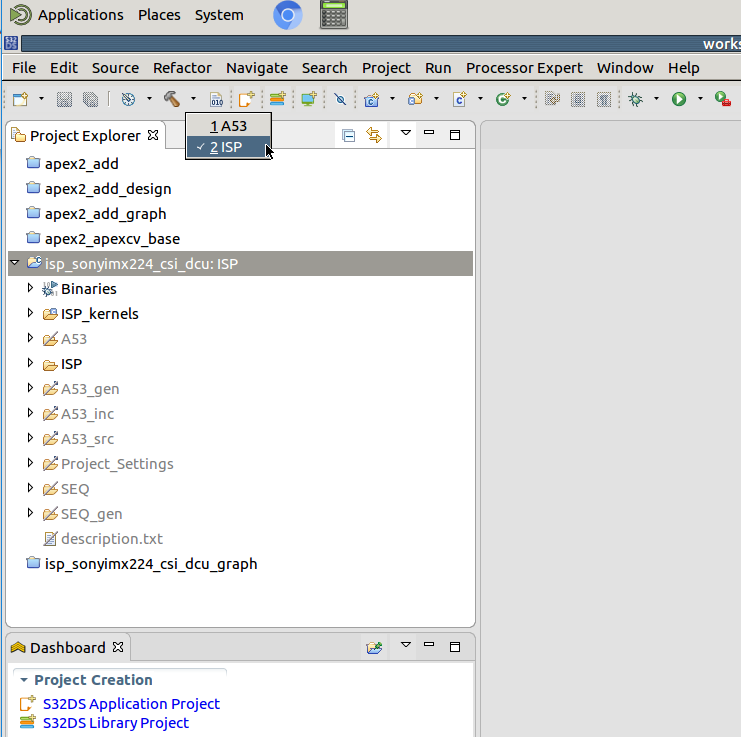The image size is (741, 737).
Task: Click Collapse All in Project Explorer
Action: click(x=349, y=136)
